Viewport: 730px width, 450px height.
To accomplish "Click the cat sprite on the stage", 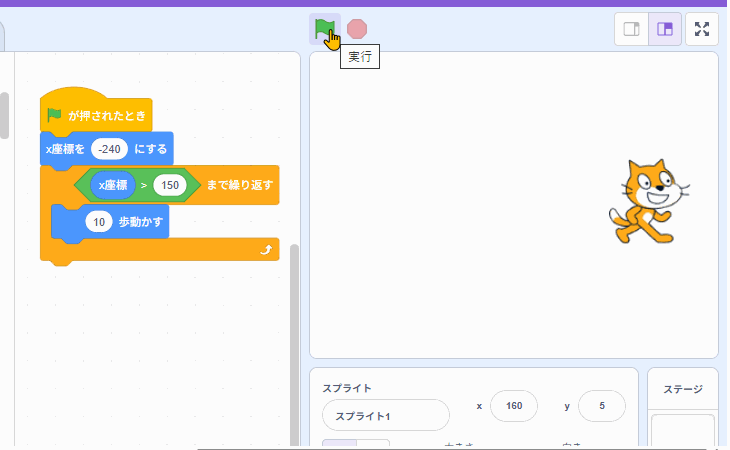I will 649,201.
